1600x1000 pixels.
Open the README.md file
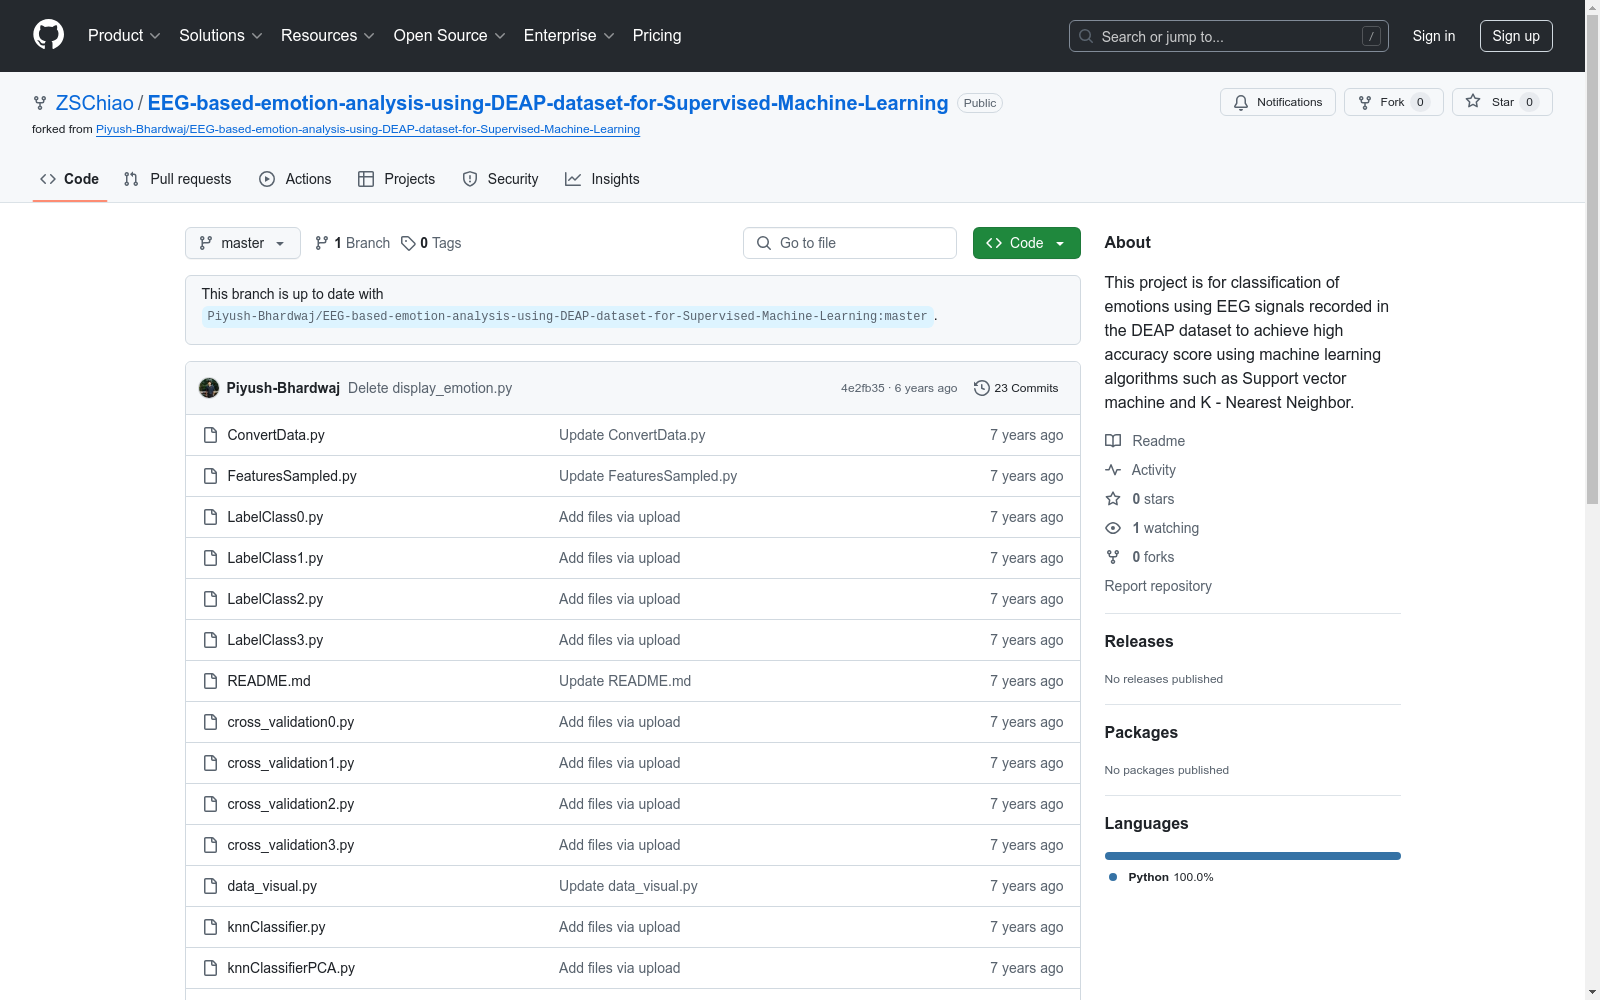pos(269,681)
